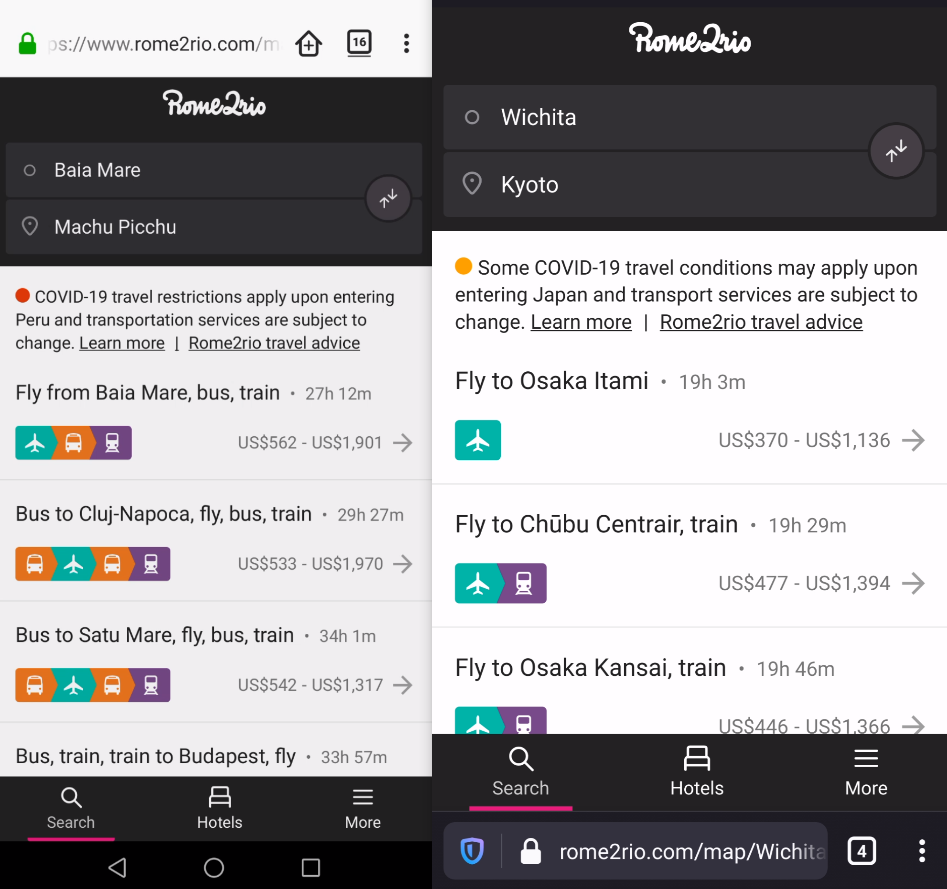This screenshot has height=889, width=947.
Task: Open arrow next to US$542 - US$1,317
Action: click(403, 685)
